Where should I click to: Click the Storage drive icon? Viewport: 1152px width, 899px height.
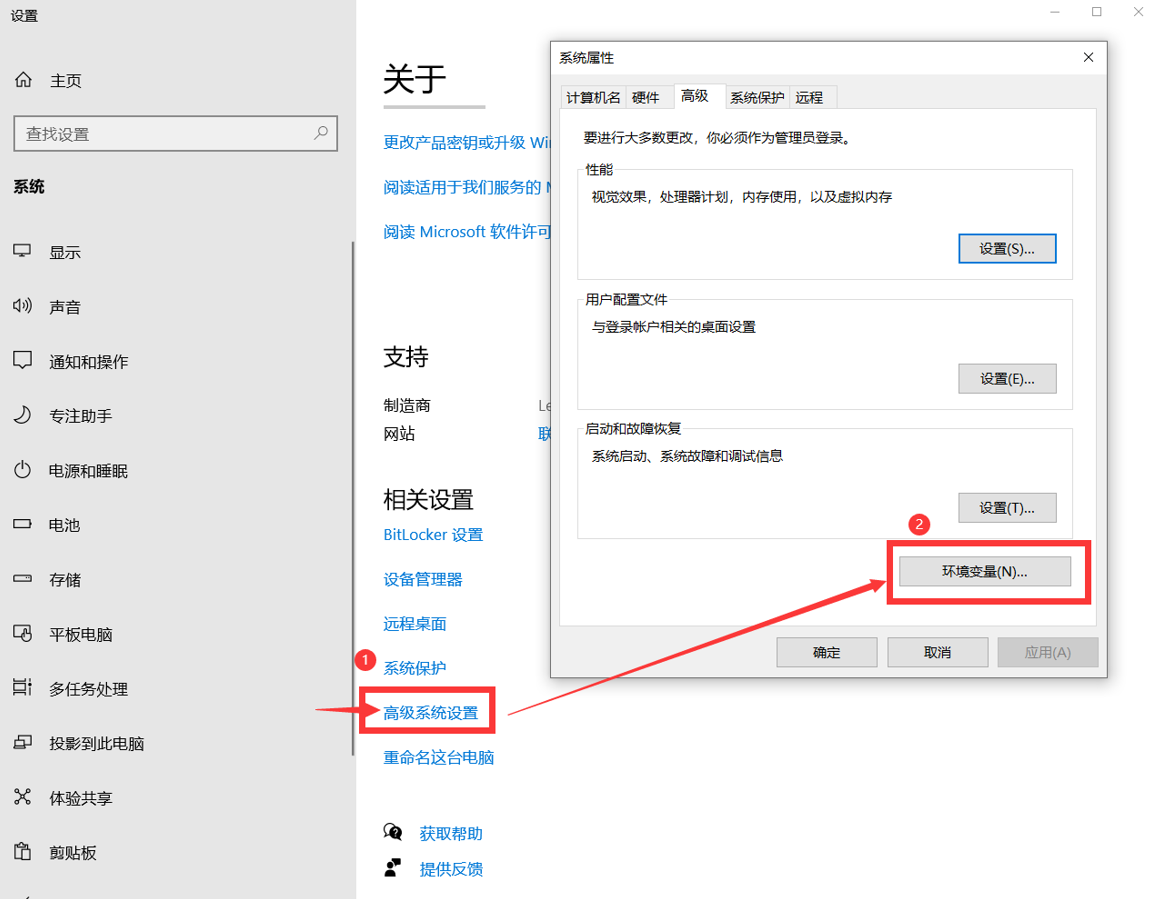(22, 579)
